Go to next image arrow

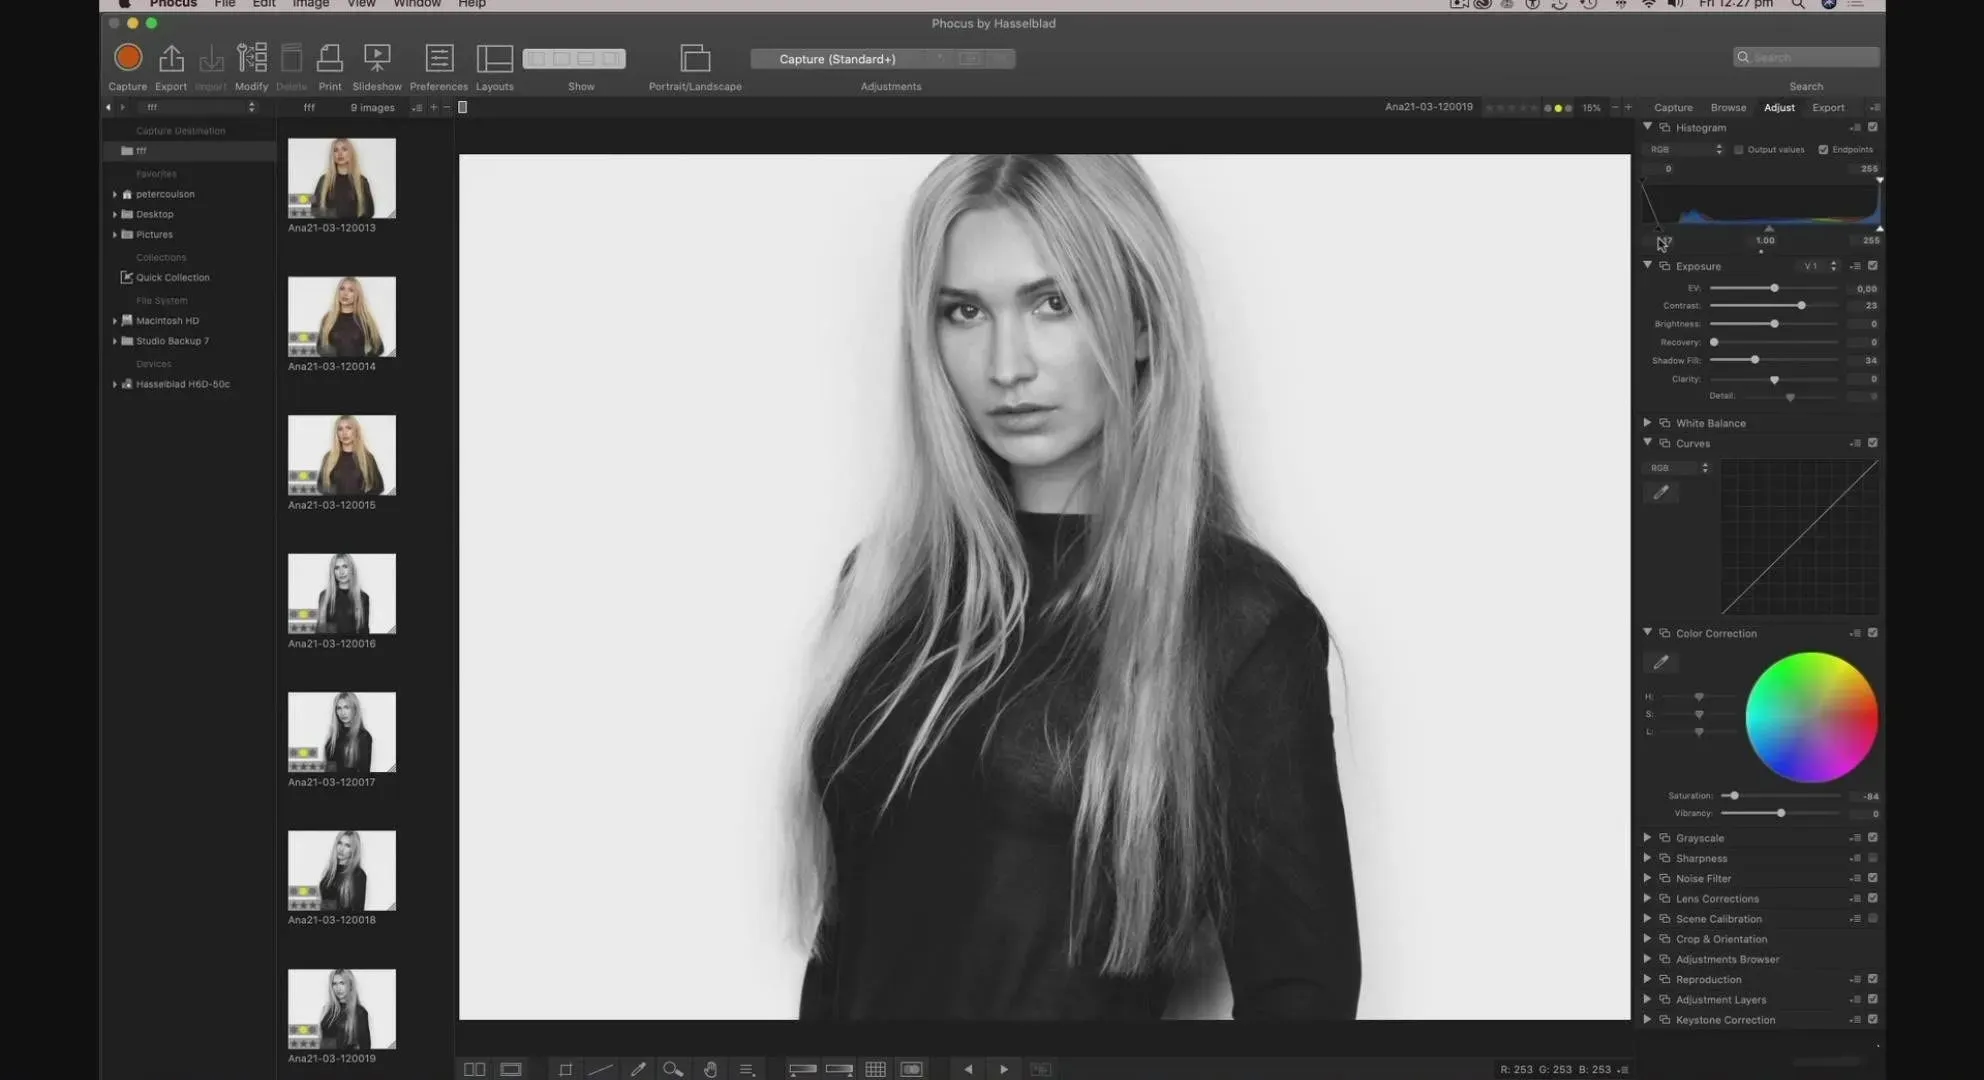coord(1004,1069)
